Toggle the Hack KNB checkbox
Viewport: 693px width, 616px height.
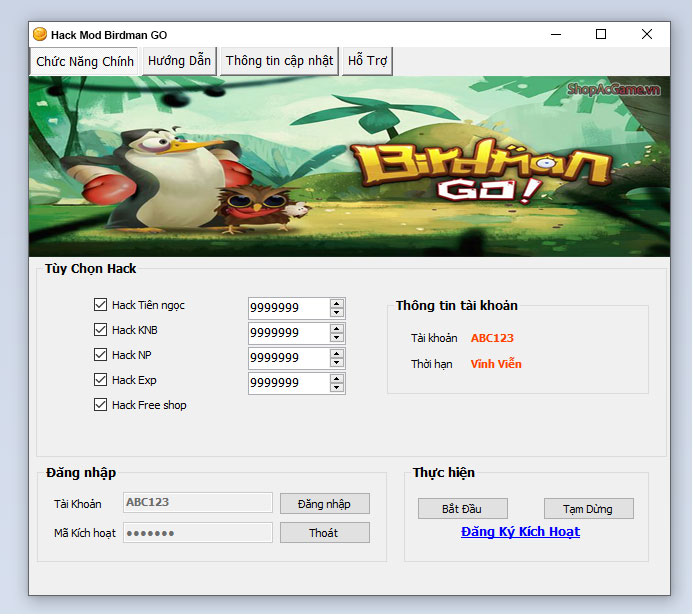pyautogui.click(x=100, y=330)
